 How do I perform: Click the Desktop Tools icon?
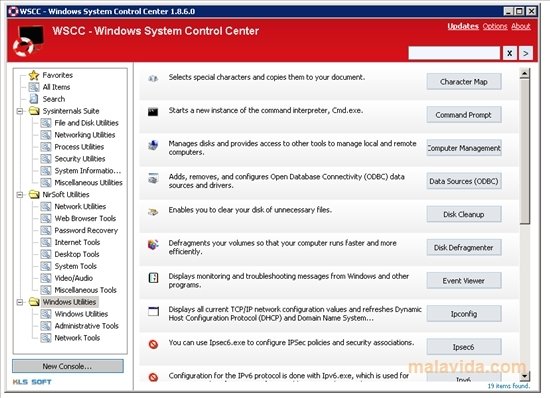point(46,254)
